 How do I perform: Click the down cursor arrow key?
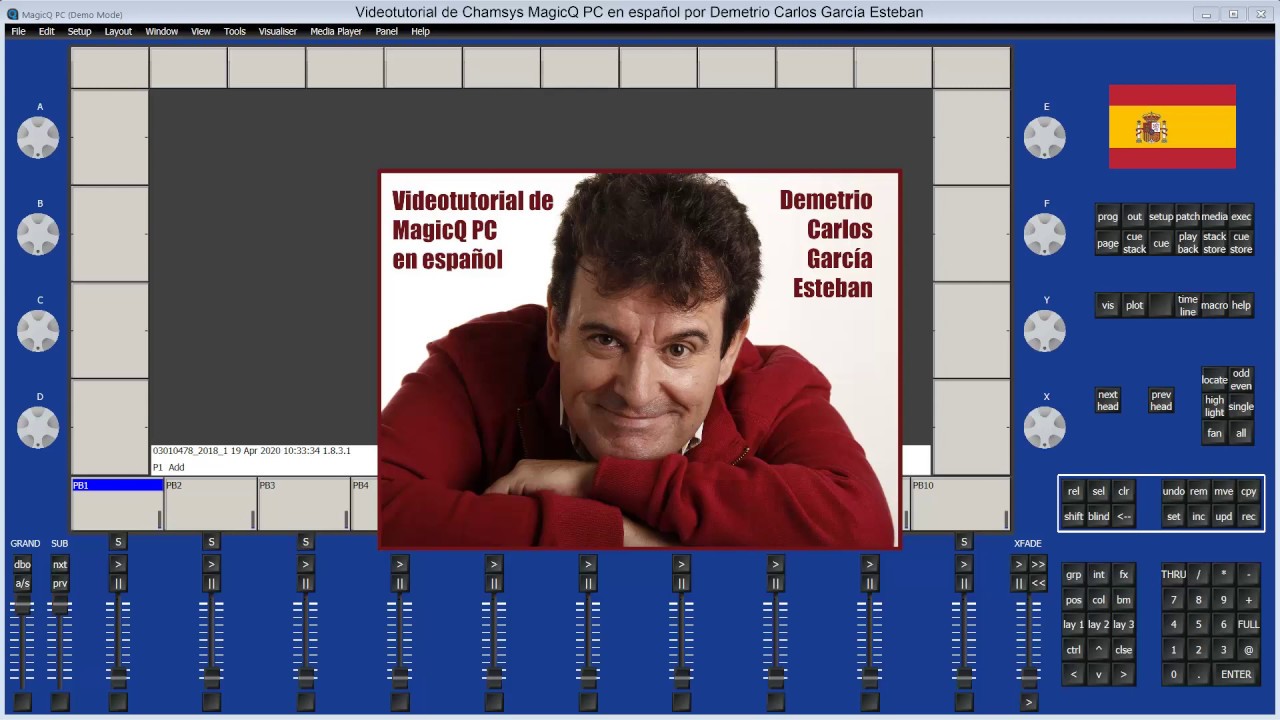pyautogui.click(x=1098, y=675)
